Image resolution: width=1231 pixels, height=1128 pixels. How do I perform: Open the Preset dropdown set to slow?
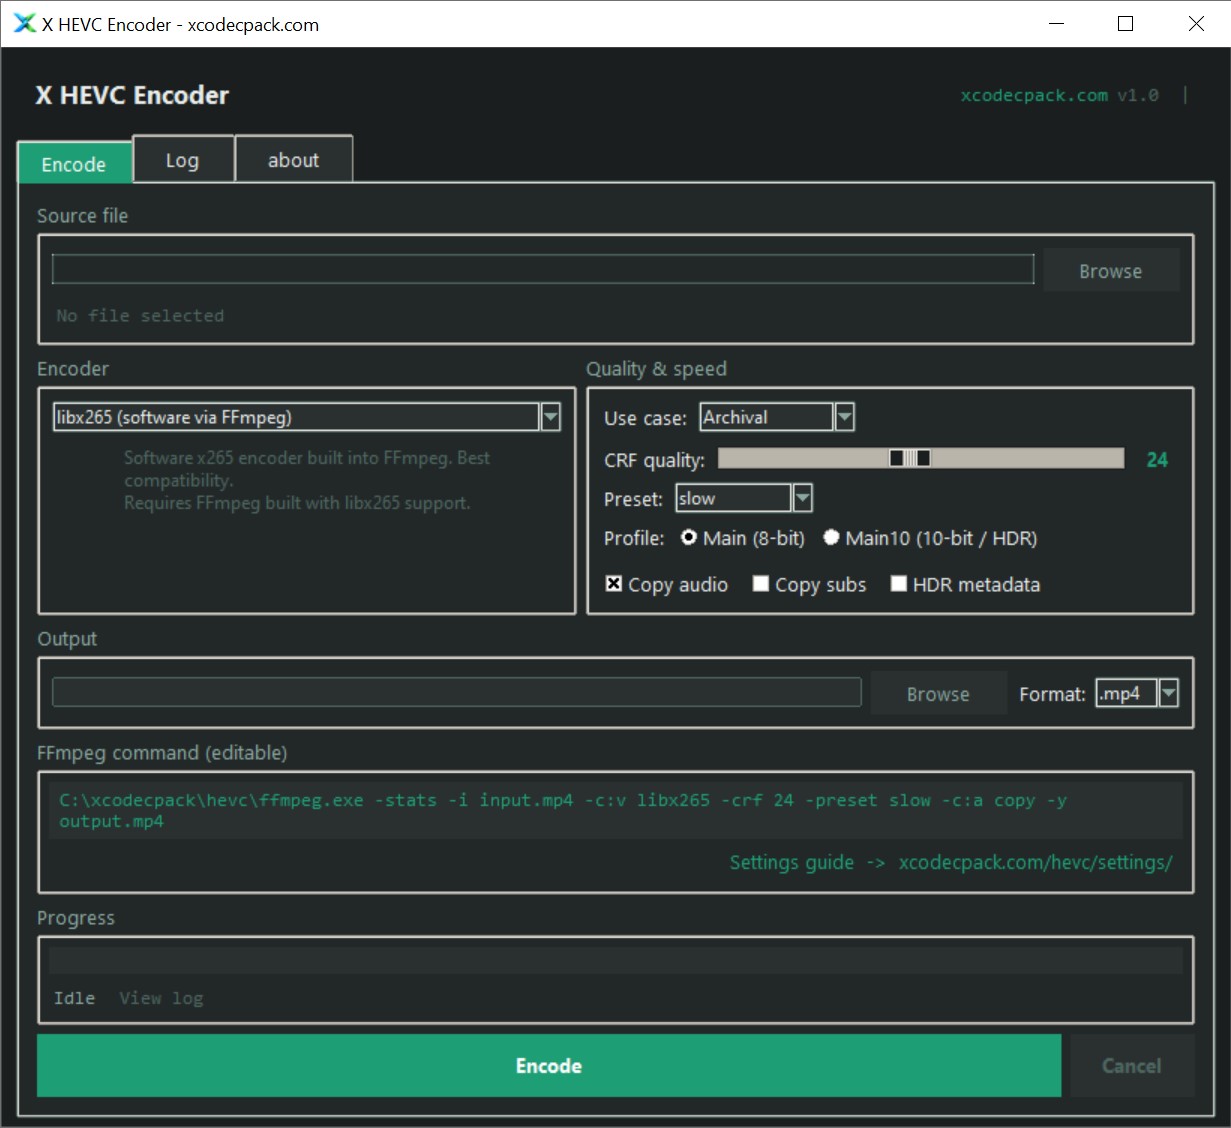click(x=802, y=497)
